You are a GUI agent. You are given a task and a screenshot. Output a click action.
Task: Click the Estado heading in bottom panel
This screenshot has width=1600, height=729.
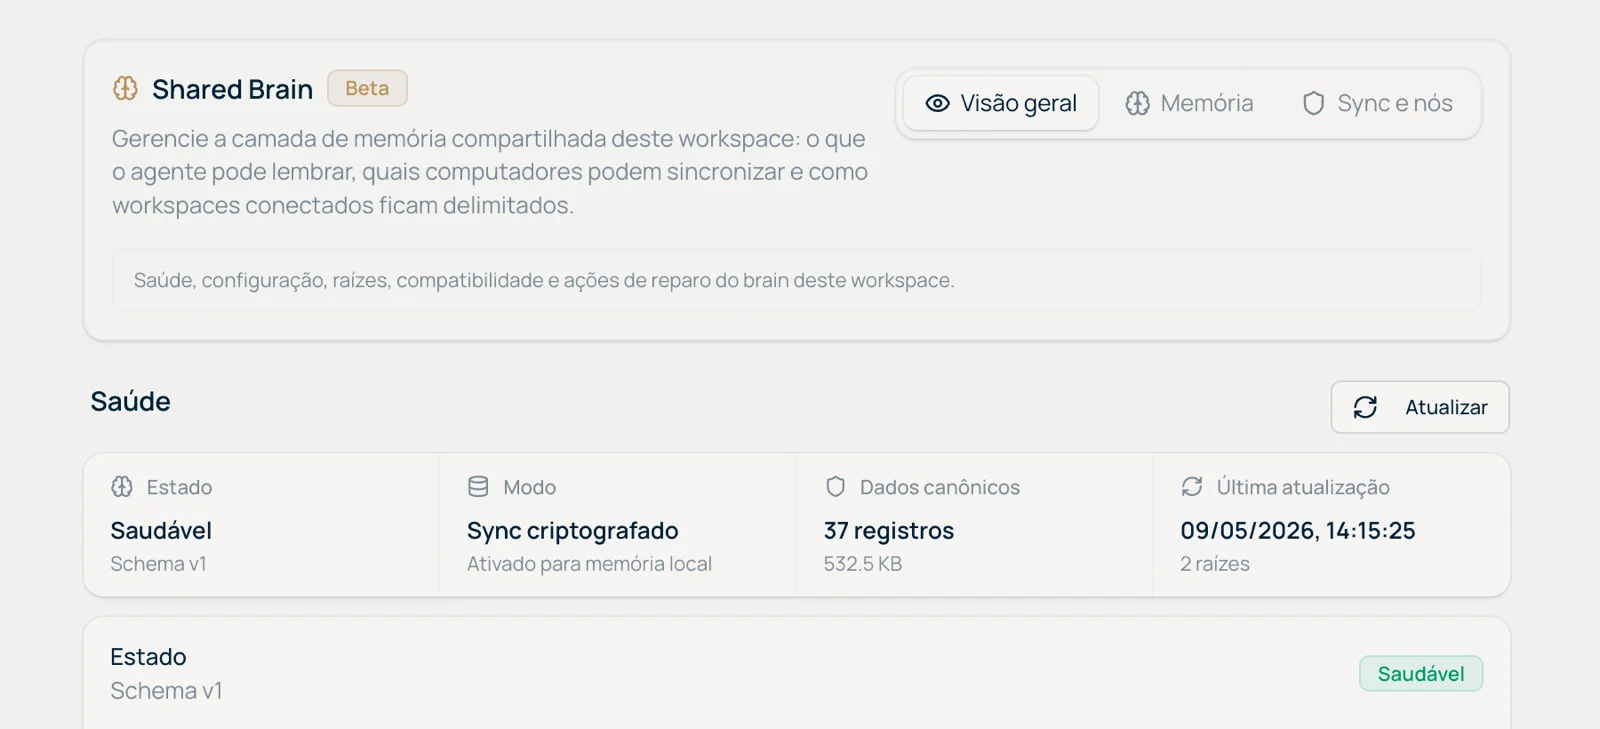point(148,657)
